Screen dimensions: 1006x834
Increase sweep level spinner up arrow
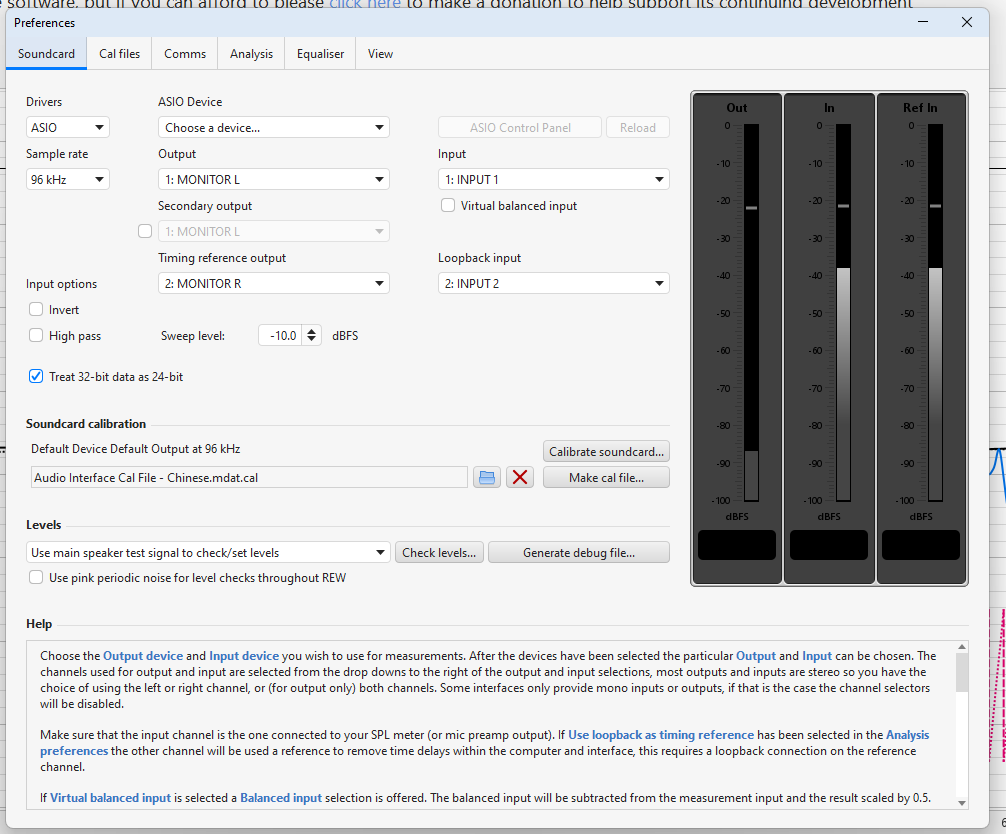tap(312, 331)
